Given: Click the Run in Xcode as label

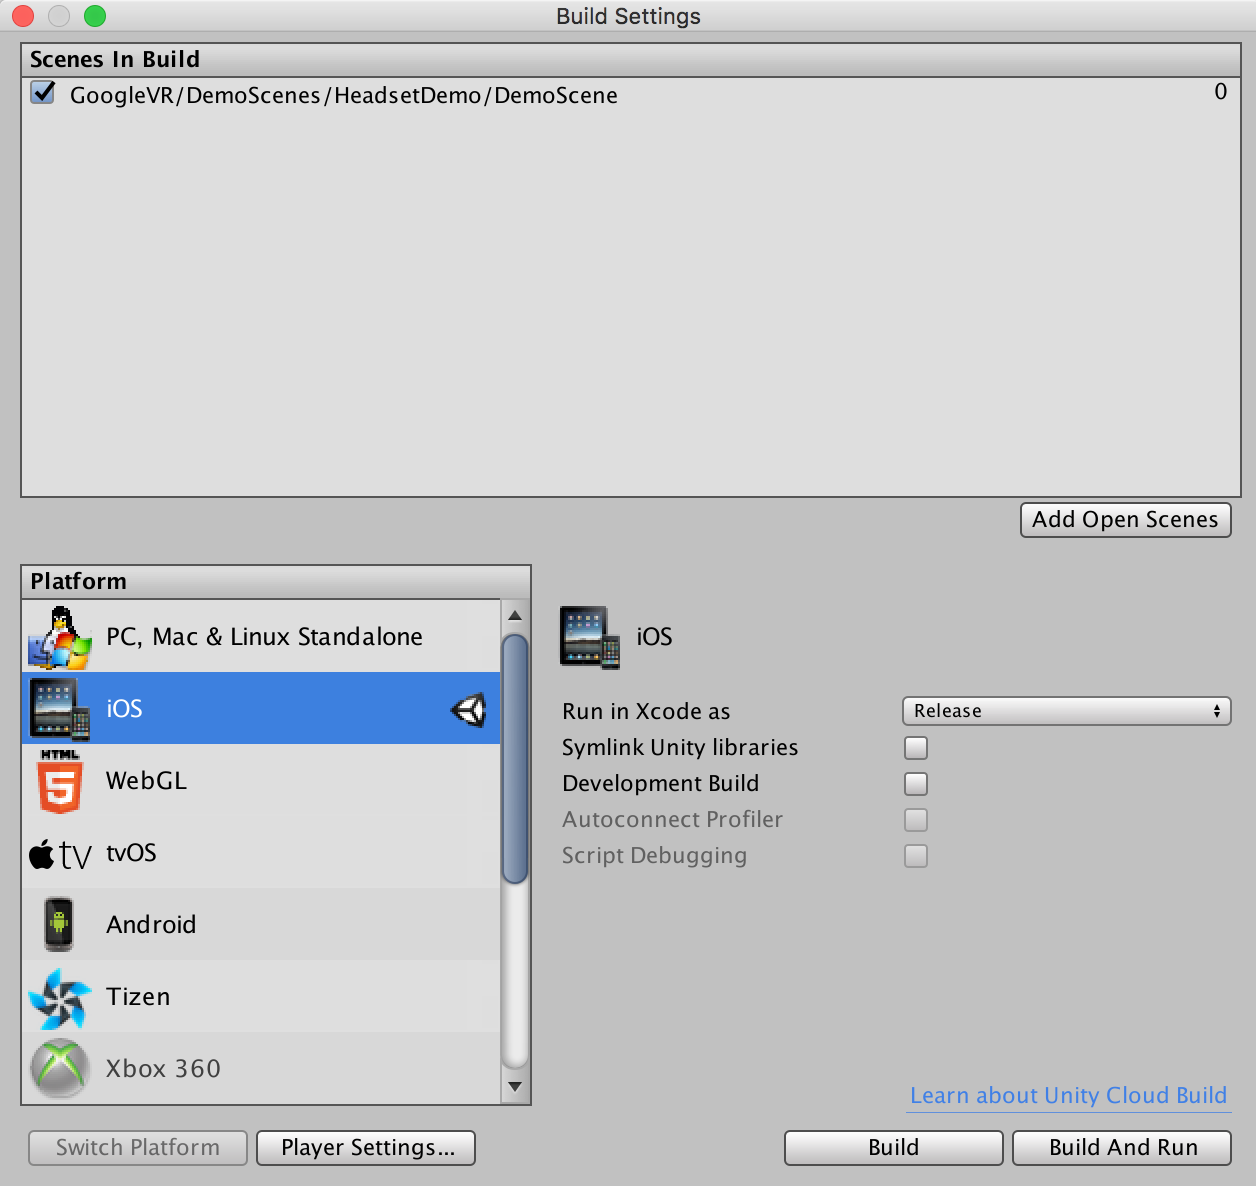Looking at the screenshot, I should pos(646,711).
